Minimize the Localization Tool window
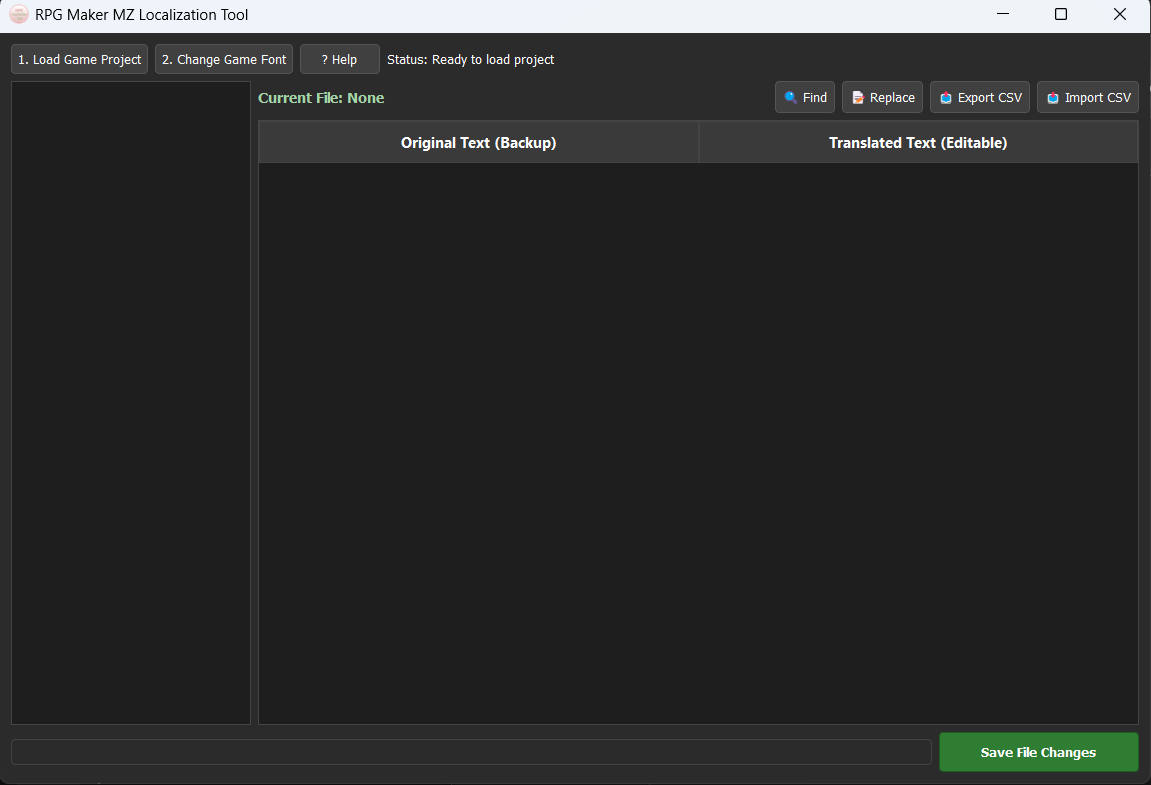The width and height of the screenshot is (1151, 785). 1003,15
